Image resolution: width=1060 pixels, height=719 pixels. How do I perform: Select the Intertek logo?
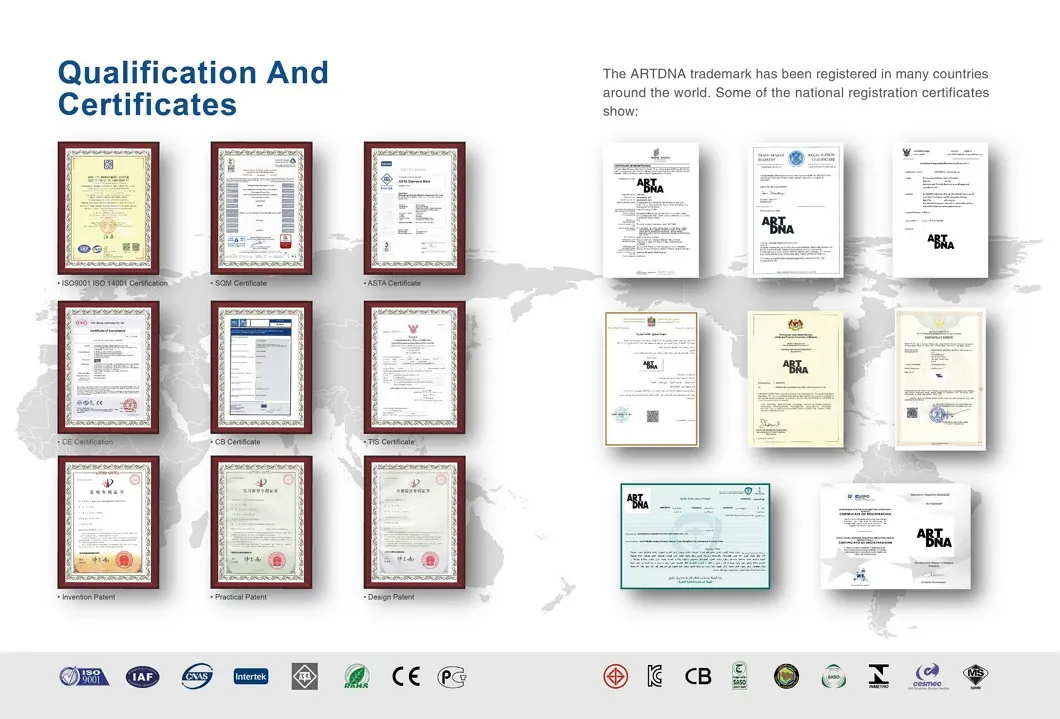coord(250,676)
